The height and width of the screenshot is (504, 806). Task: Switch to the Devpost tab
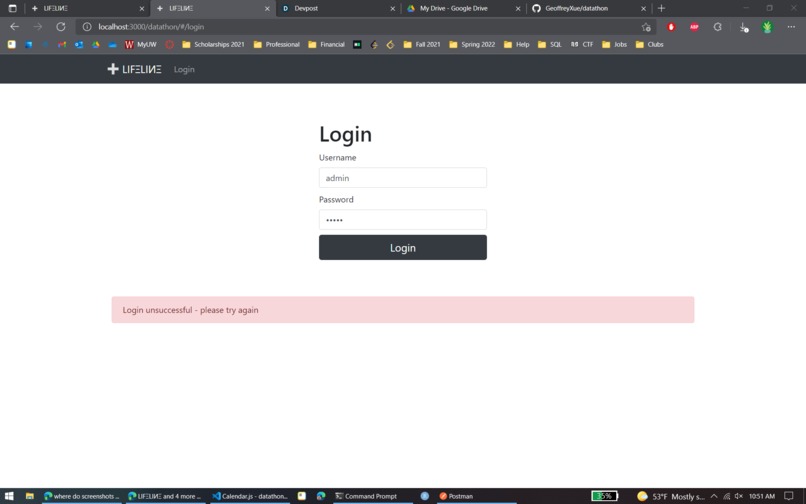click(338, 8)
